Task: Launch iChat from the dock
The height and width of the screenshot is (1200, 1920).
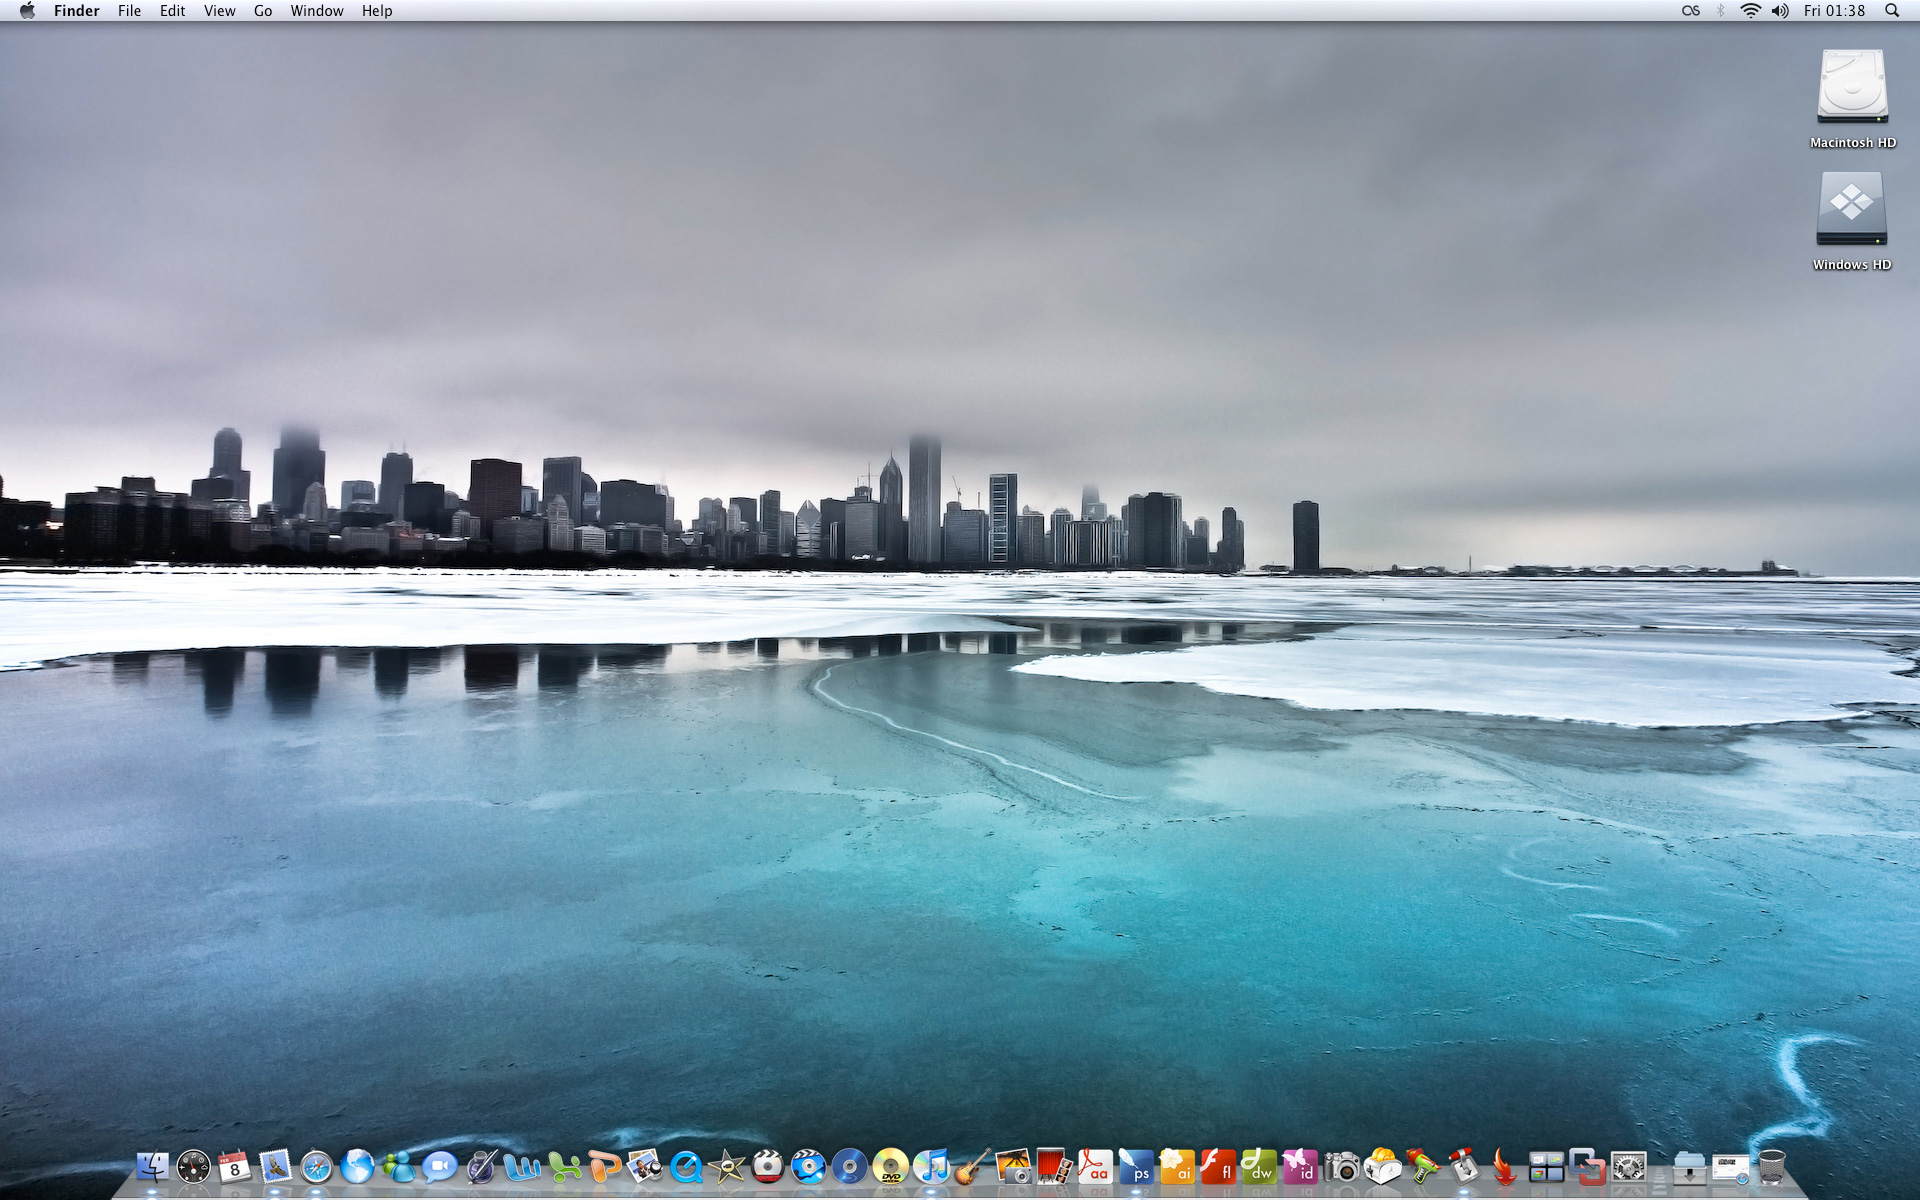Action: pos(439,1166)
